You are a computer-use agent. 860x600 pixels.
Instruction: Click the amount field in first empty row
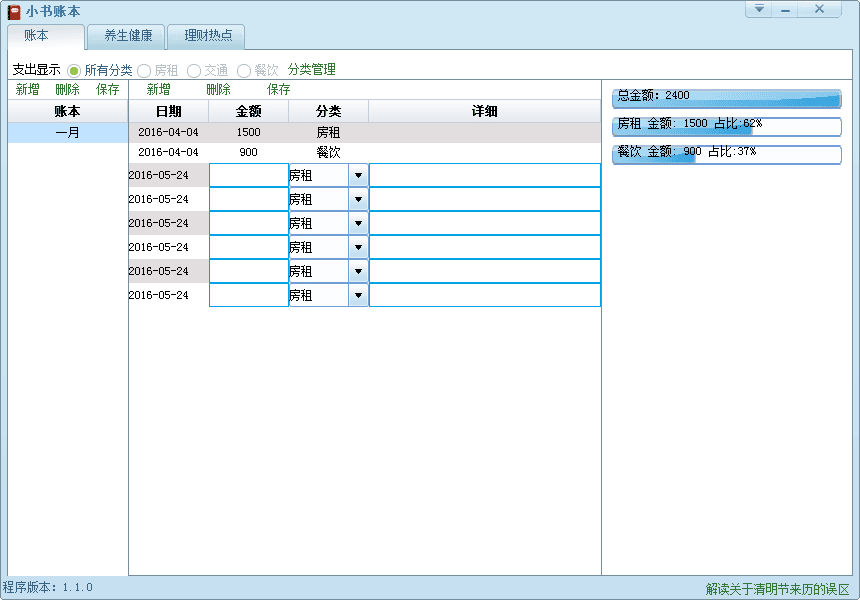248,175
